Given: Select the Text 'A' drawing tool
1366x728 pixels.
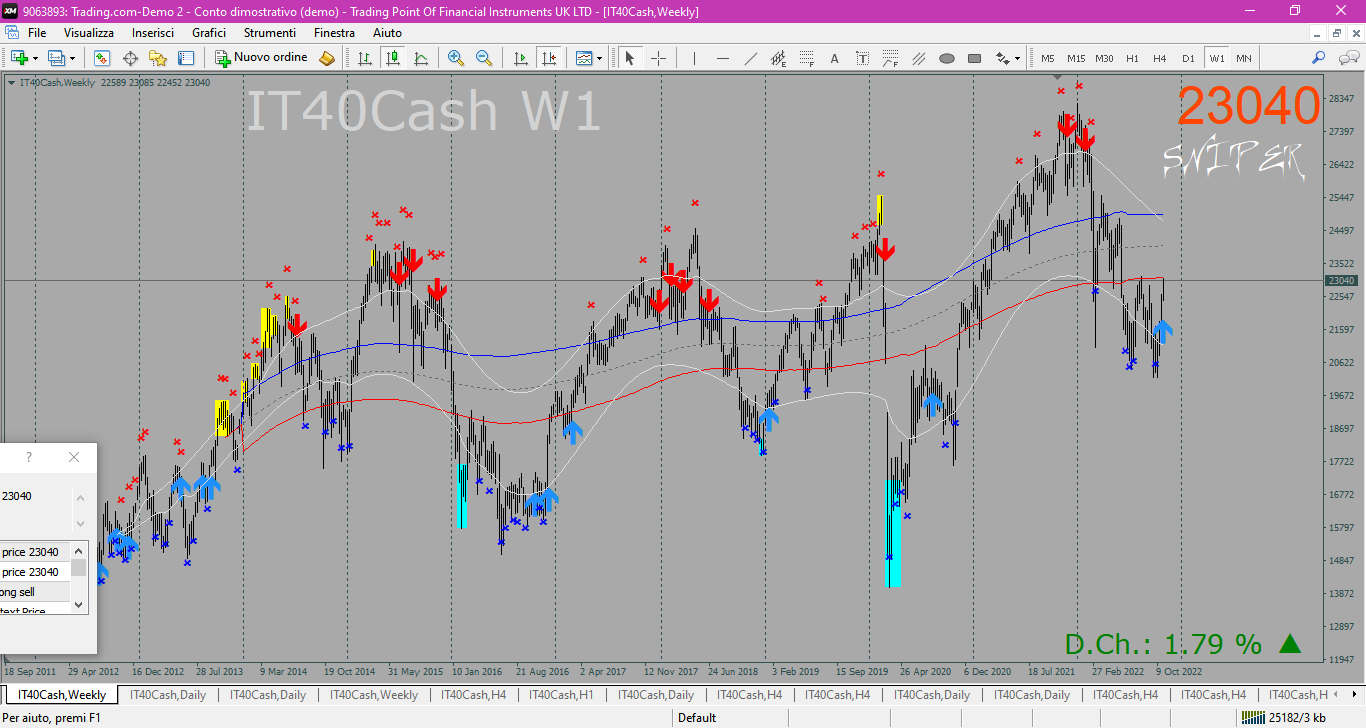Looking at the screenshot, I should pyautogui.click(x=834, y=58).
